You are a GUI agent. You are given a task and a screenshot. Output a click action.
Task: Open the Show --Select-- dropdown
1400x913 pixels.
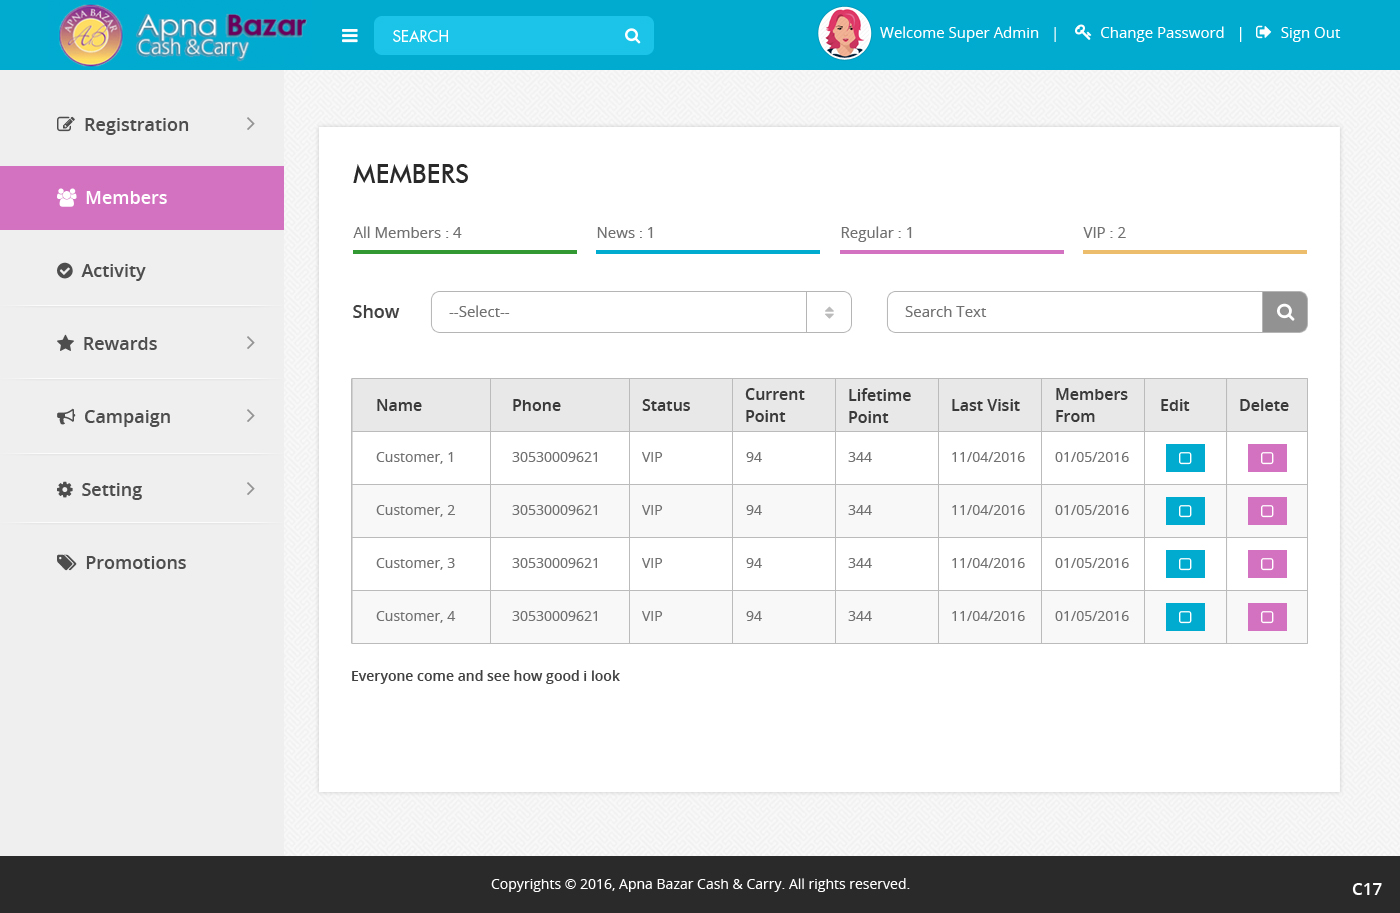[640, 312]
